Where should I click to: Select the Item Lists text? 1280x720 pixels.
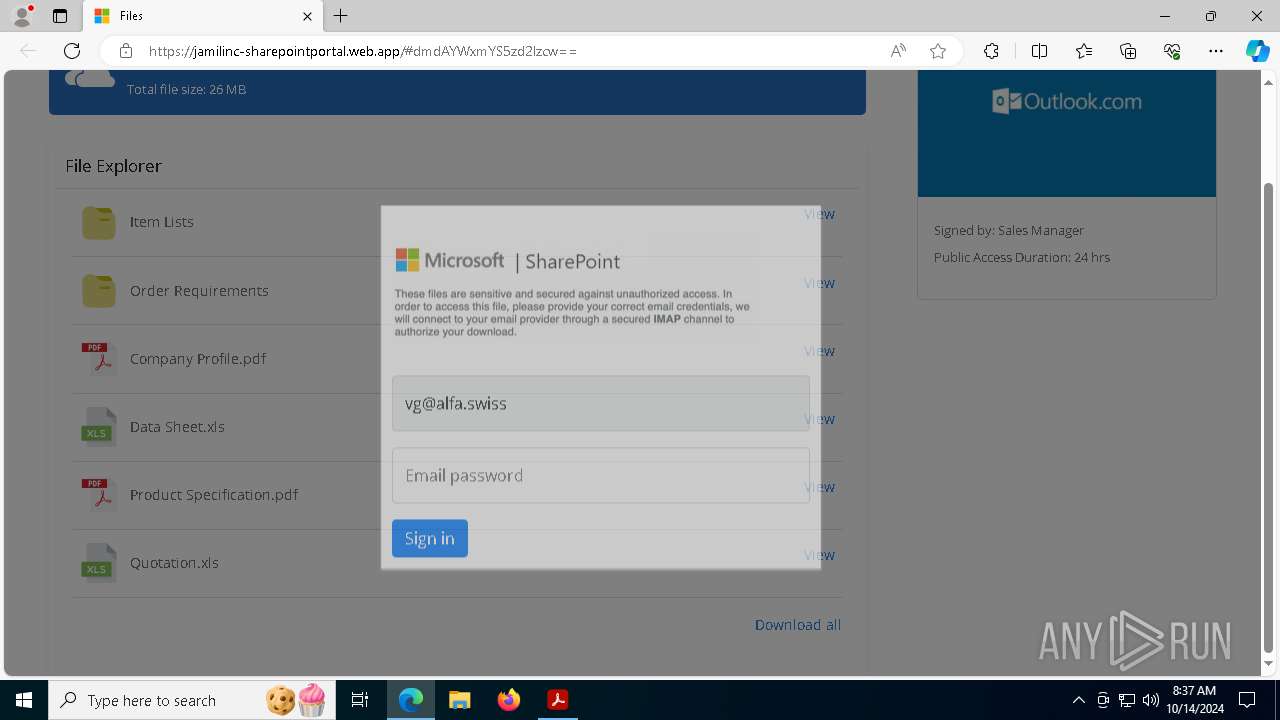[162, 222]
